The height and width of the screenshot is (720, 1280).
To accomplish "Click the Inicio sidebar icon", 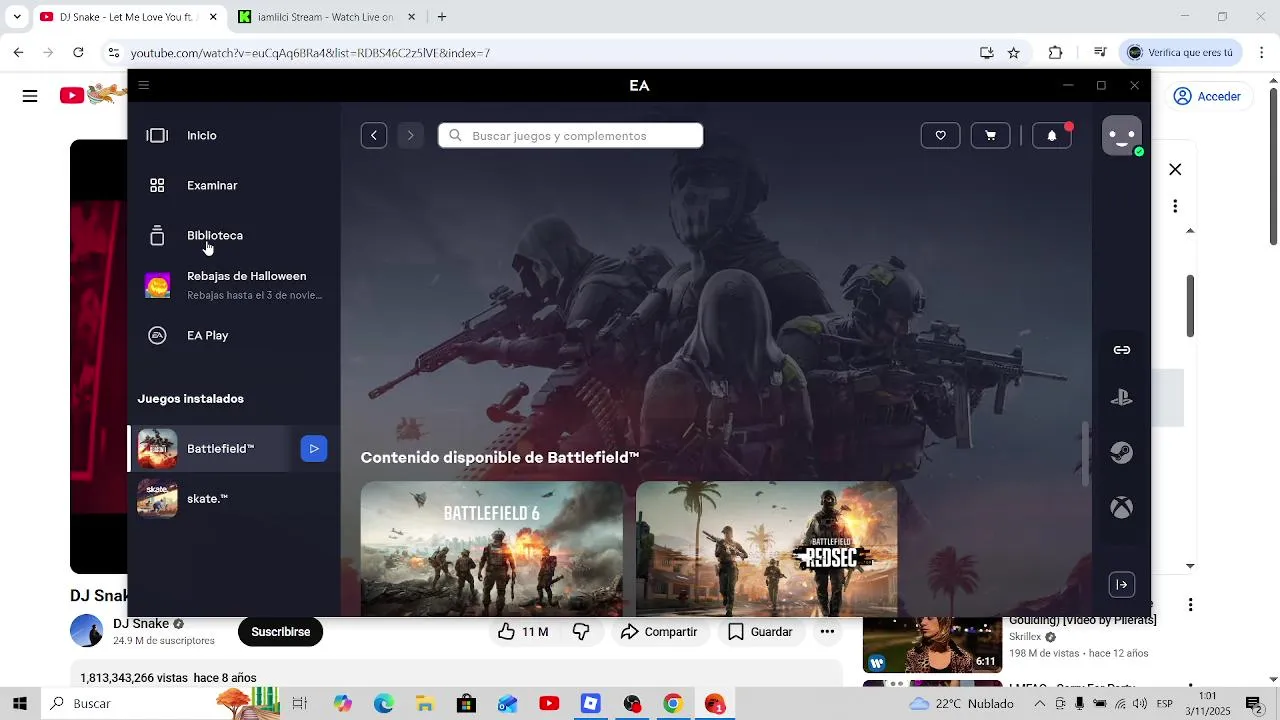I will point(157,135).
